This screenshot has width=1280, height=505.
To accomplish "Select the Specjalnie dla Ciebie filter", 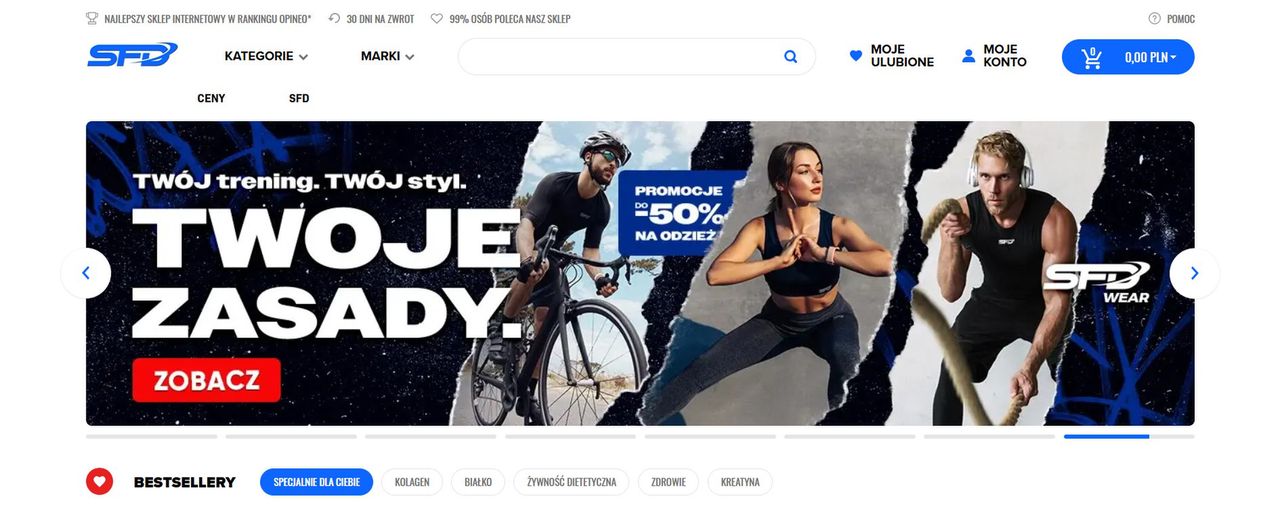I will (316, 482).
